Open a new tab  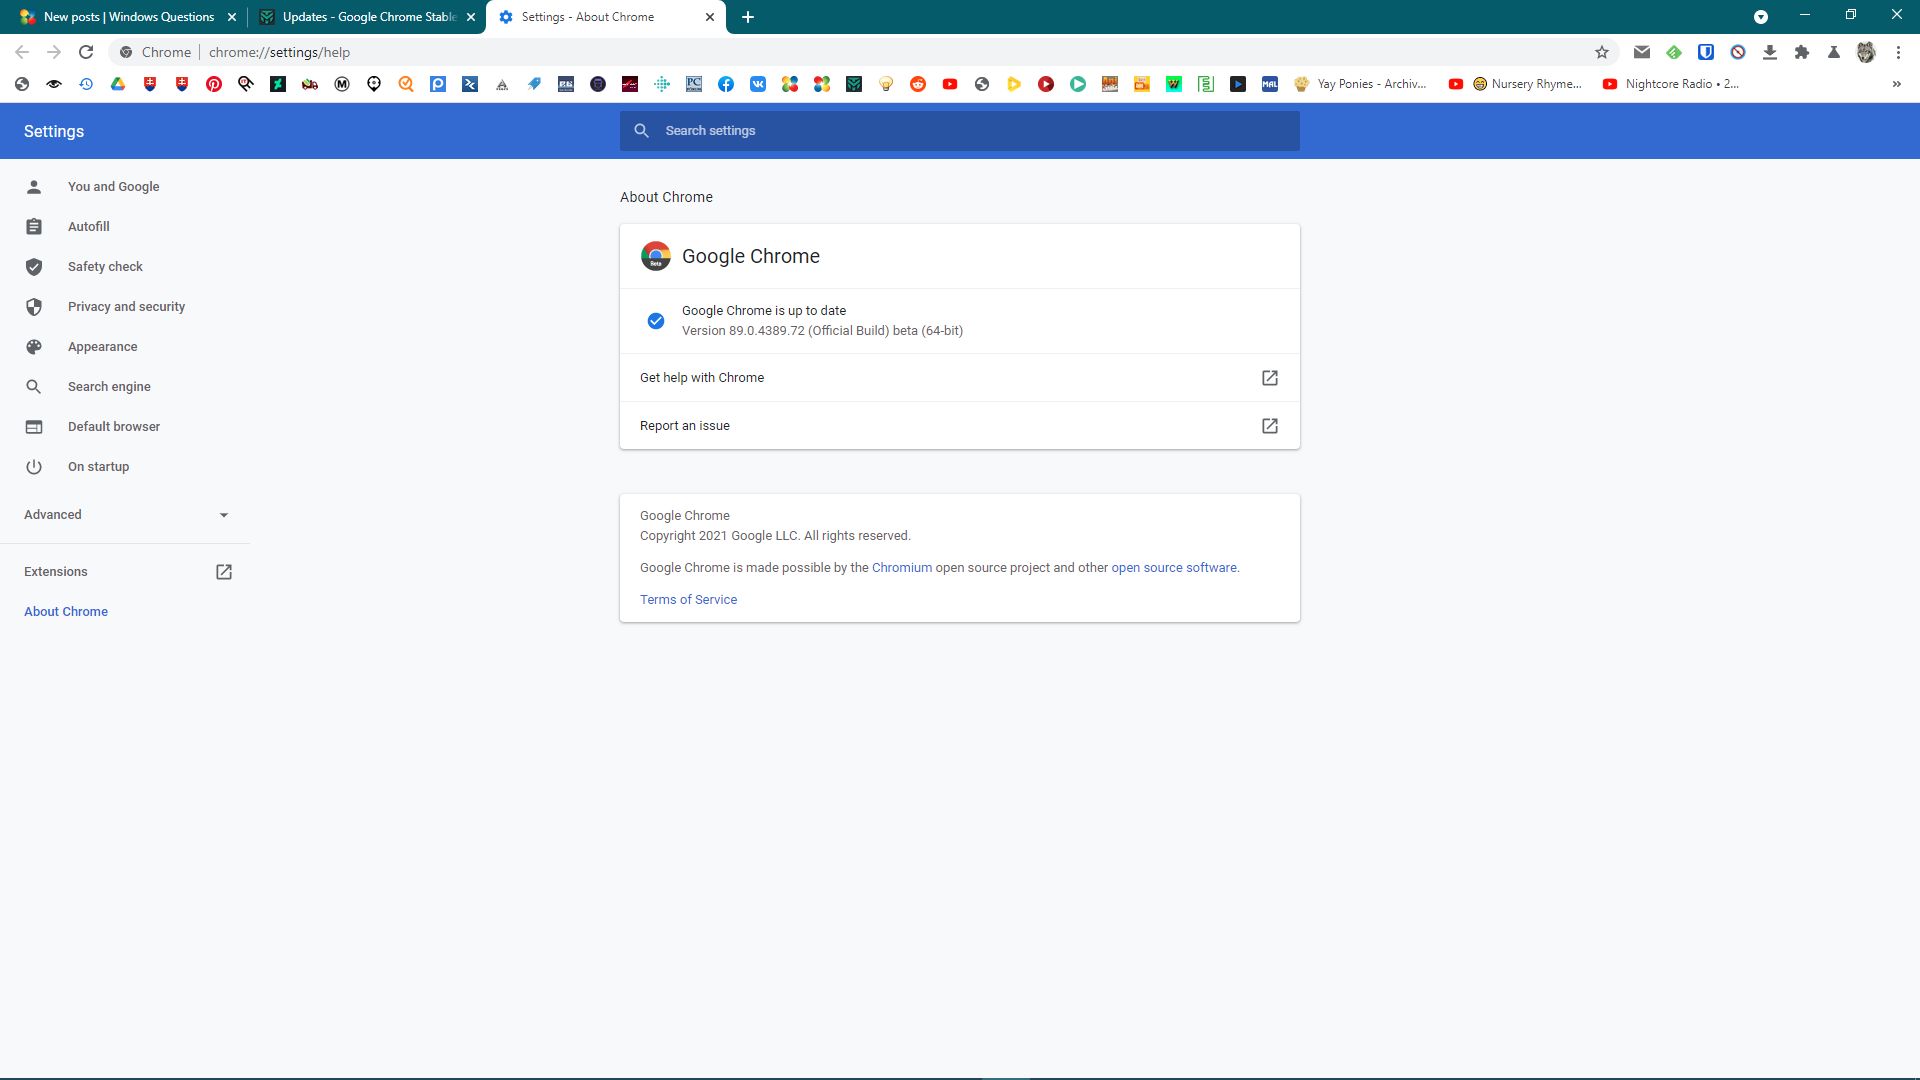pyautogui.click(x=748, y=17)
